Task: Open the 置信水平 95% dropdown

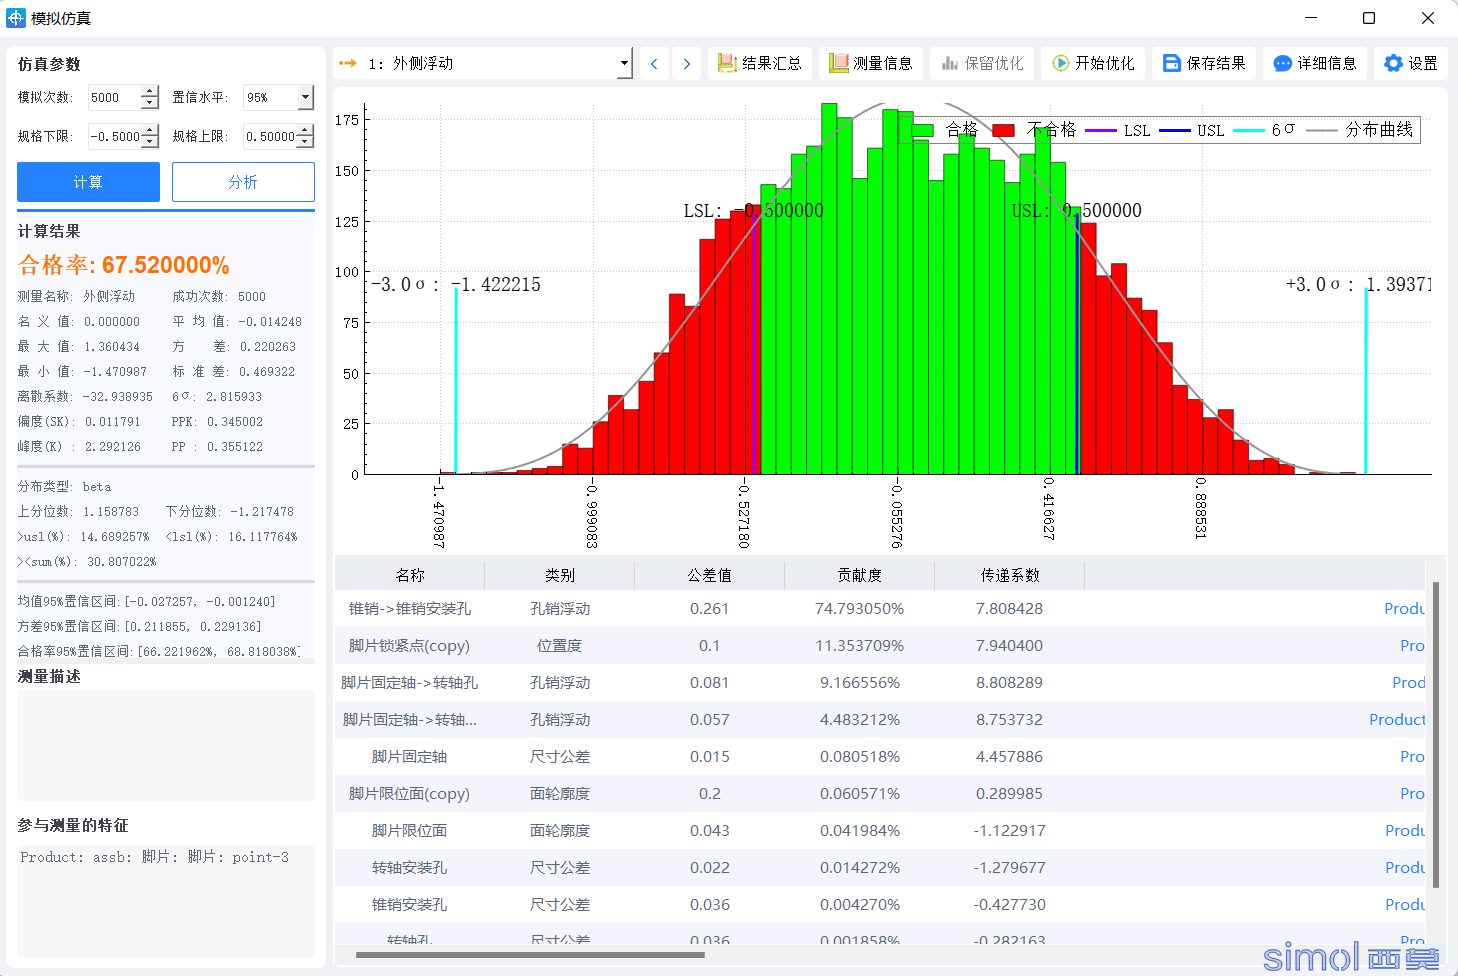Action: 306,97
